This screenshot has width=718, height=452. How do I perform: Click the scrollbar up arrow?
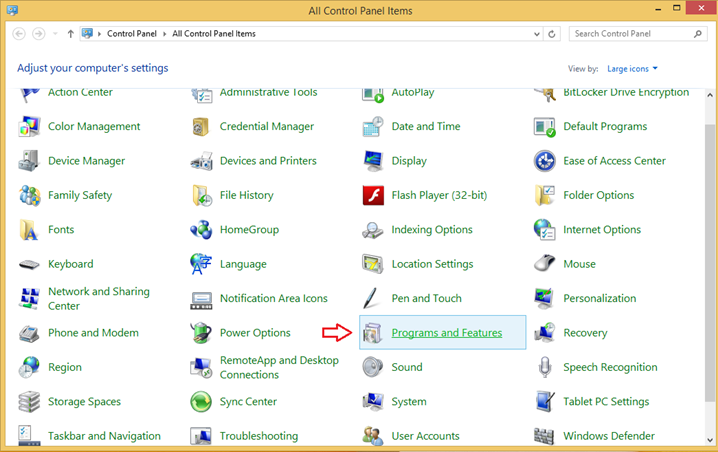point(710,95)
